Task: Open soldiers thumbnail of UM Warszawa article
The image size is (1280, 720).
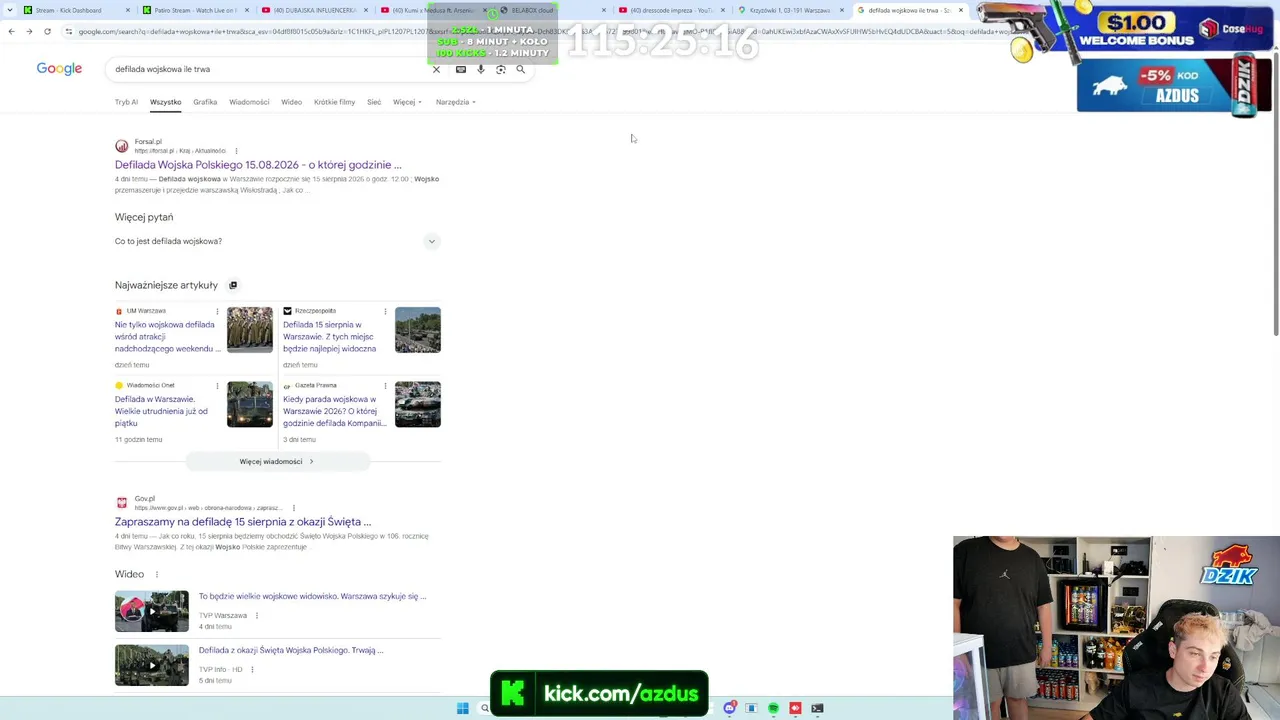Action: (250, 330)
